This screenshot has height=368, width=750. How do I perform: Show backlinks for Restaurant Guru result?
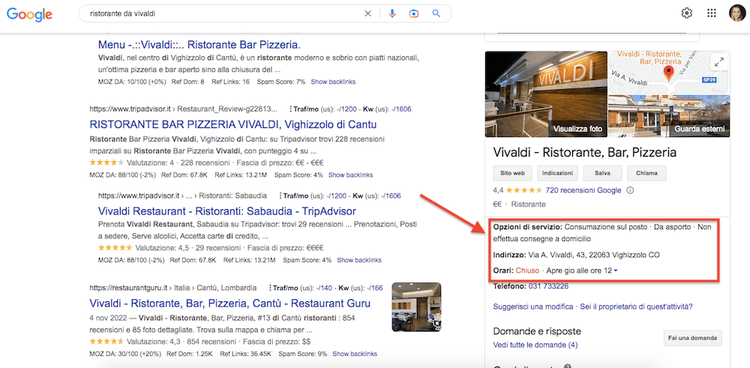[x=354, y=354]
